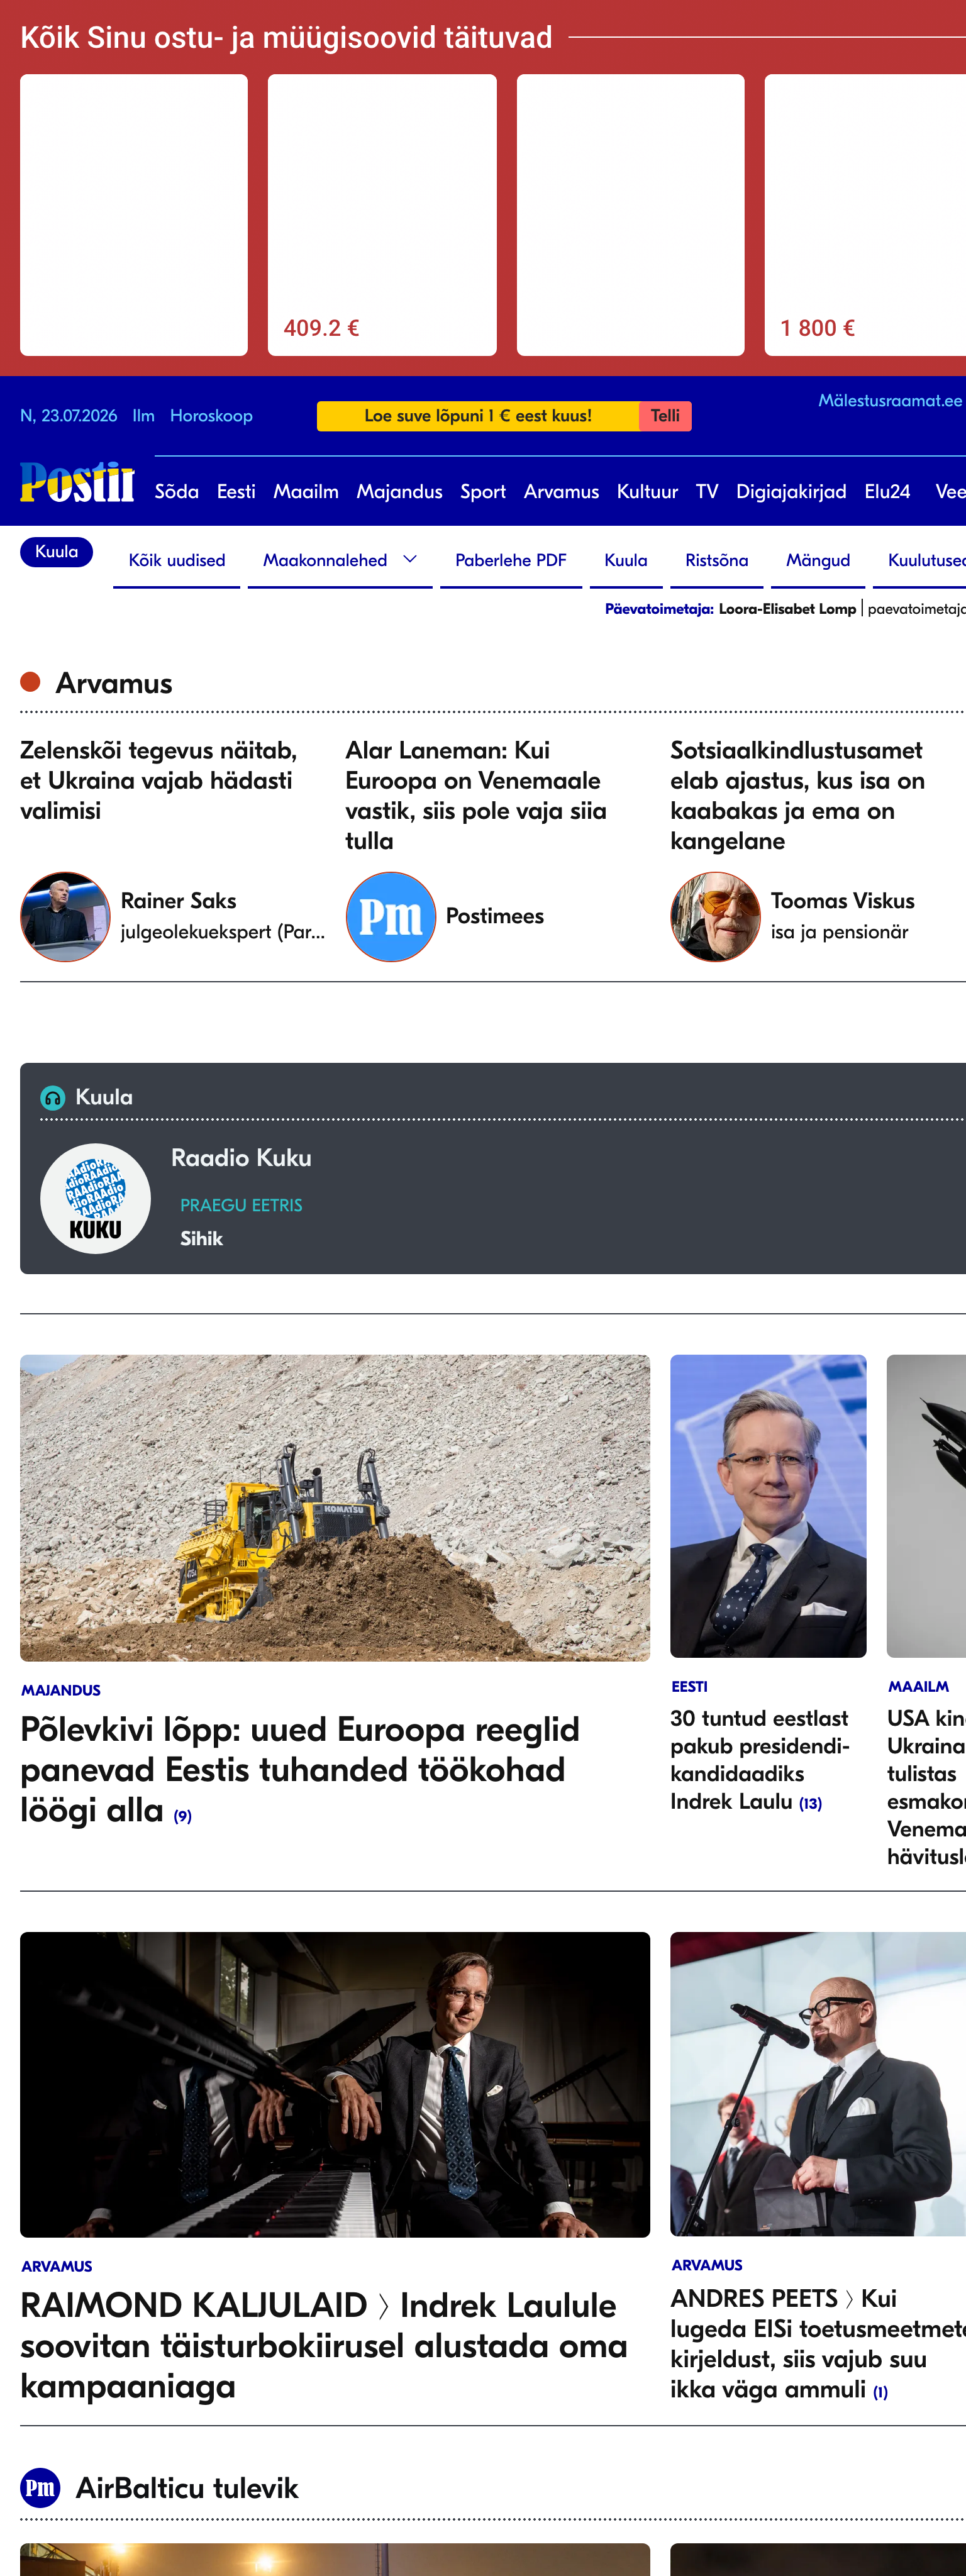Image resolution: width=966 pixels, height=2576 pixels.
Task: Switch to Kõik uudised tab
Action: 177,560
